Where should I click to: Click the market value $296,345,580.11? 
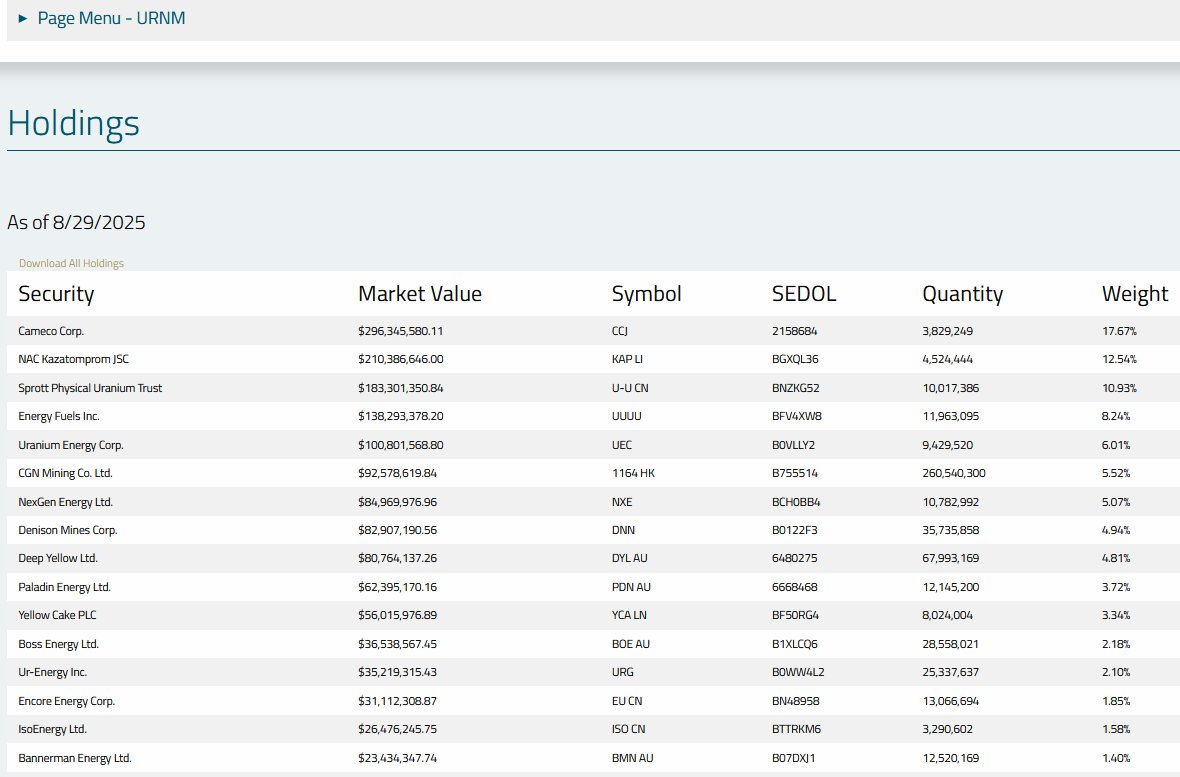(400, 331)
